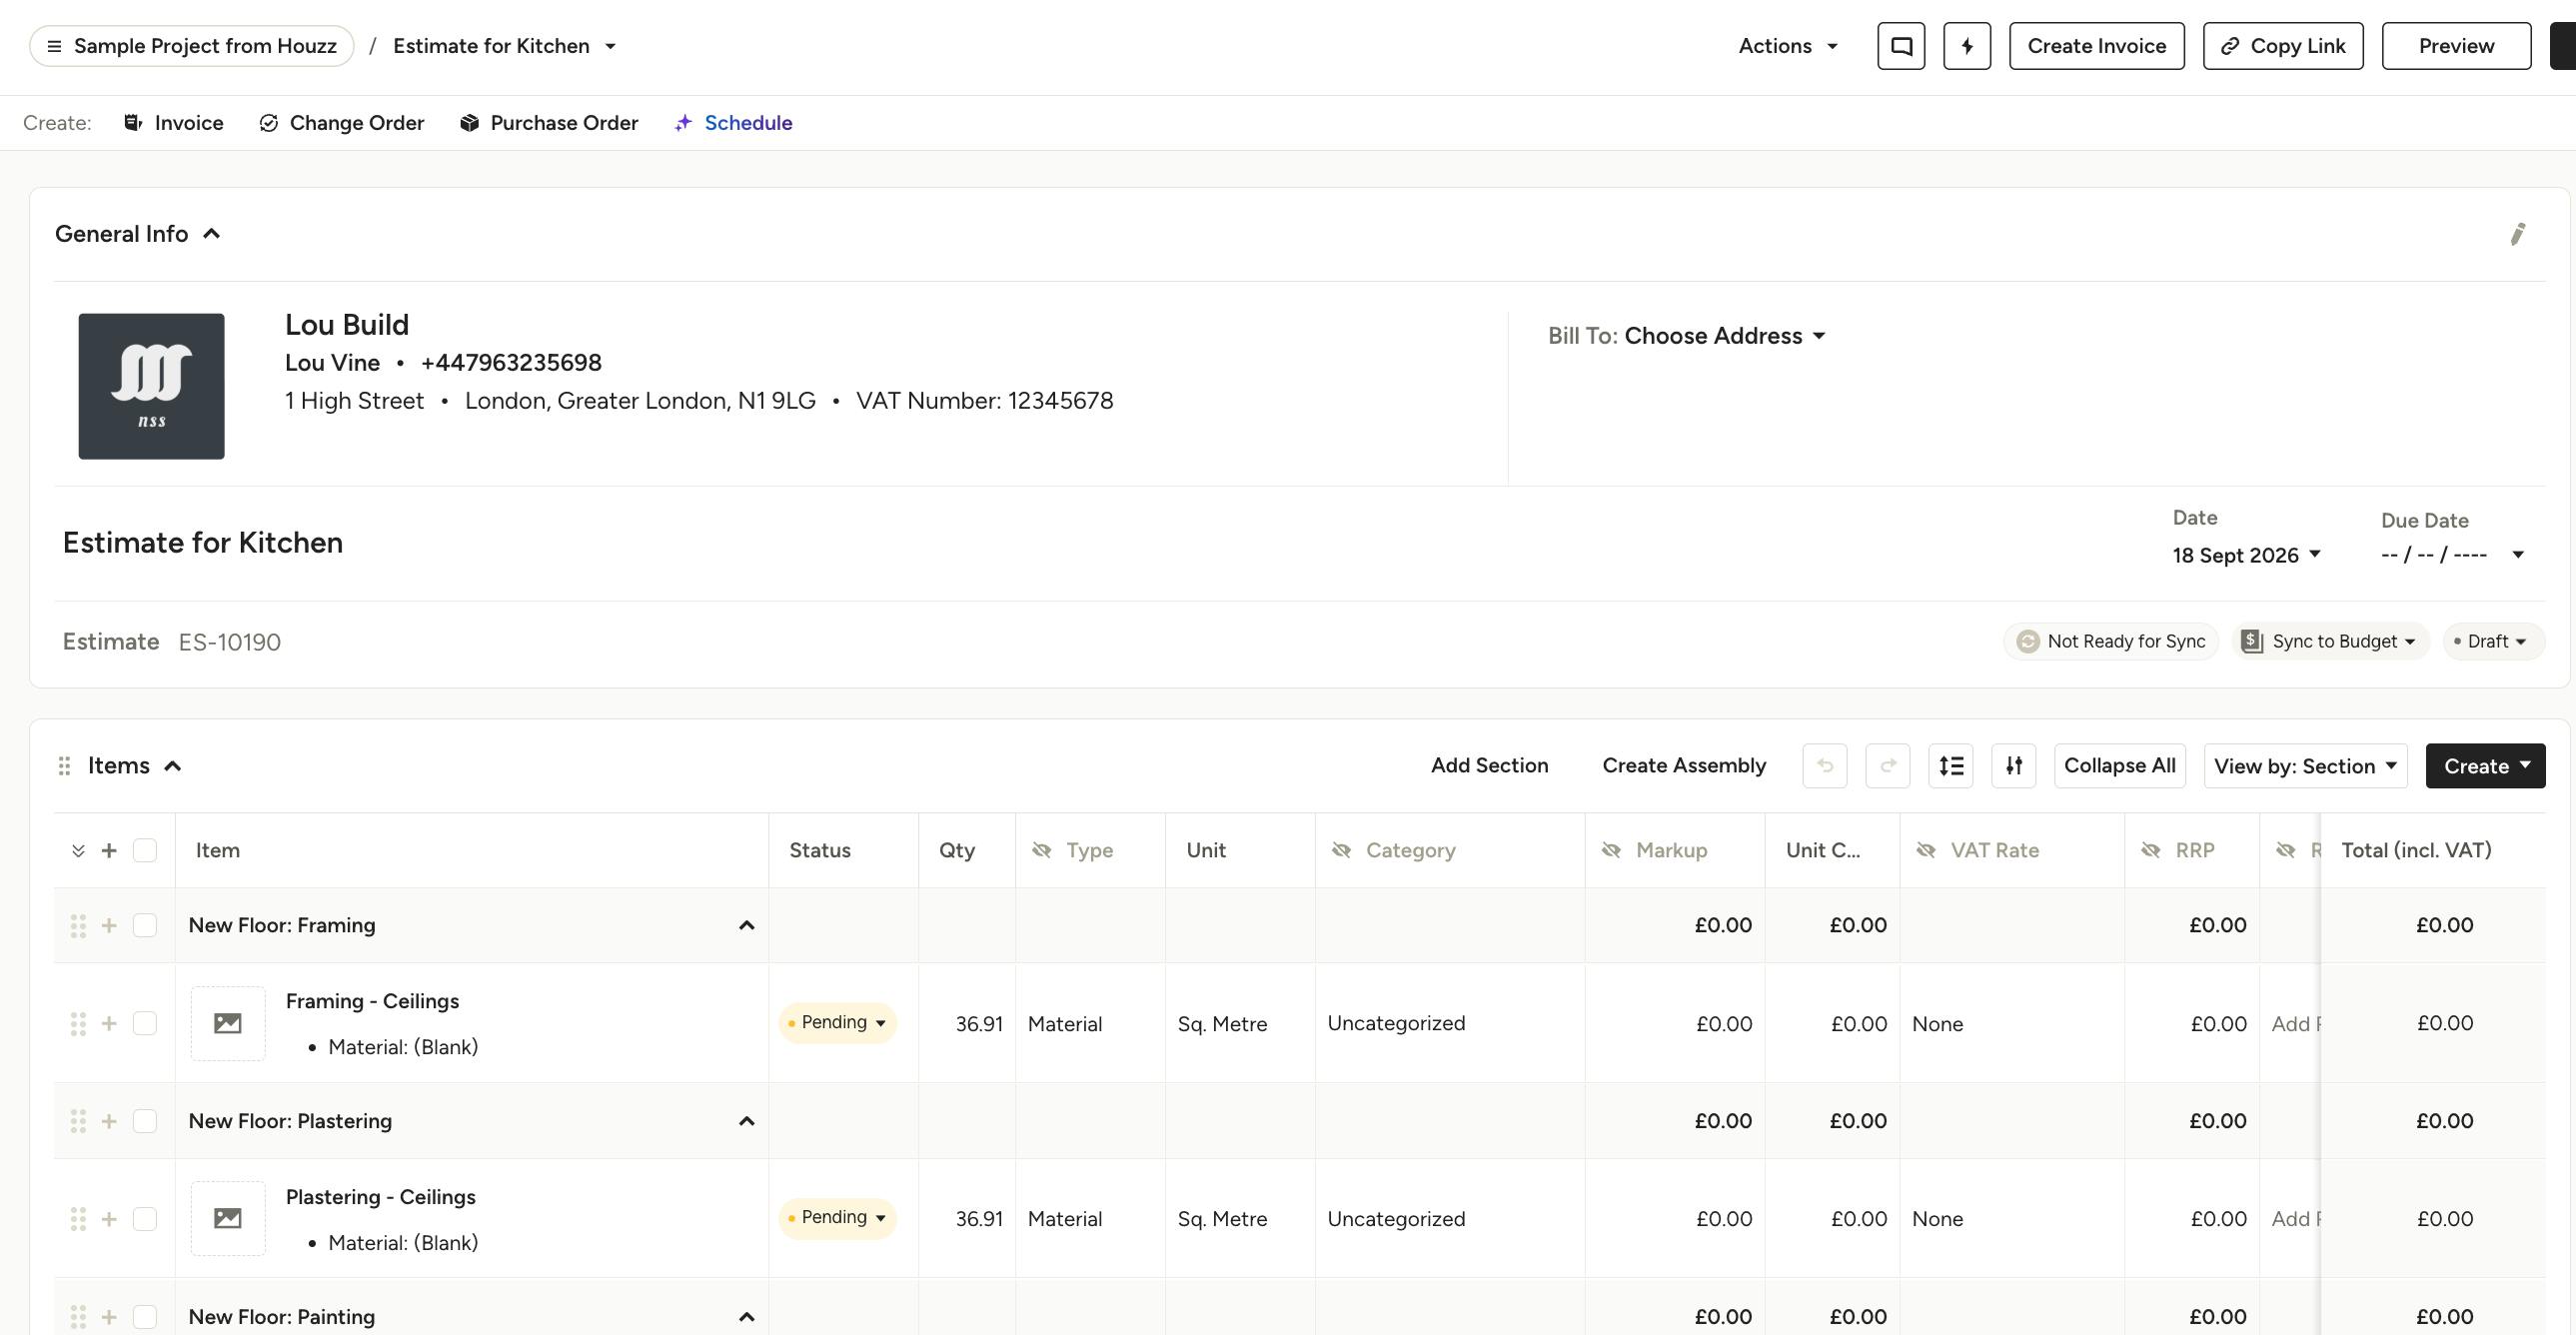Open the Draft status dropdown
The image size is (2576, 1335).
2492,641
